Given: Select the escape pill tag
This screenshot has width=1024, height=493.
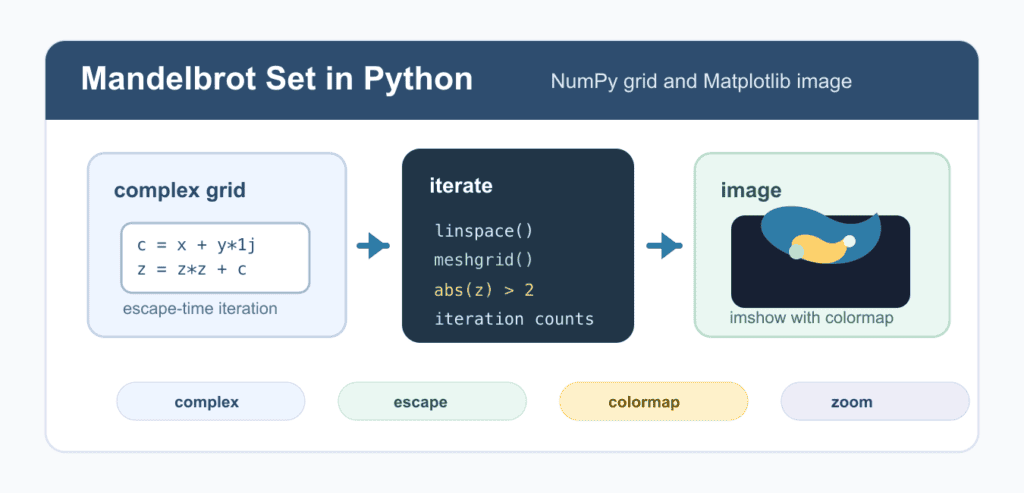Looking at the screenshot, I should point(432,402).
